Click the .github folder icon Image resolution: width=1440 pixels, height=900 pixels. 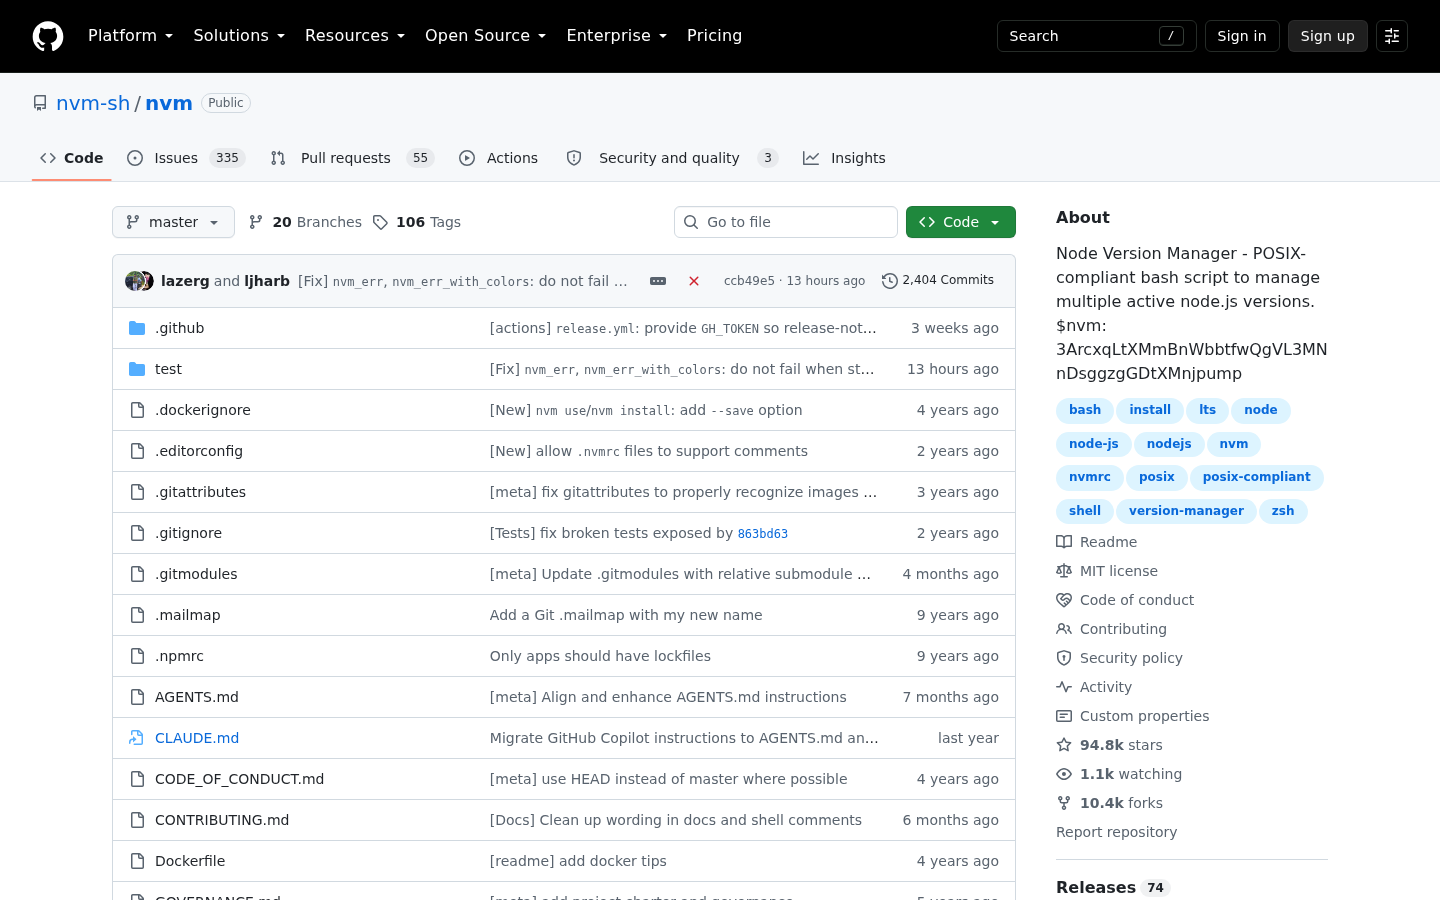click(137, 328)
